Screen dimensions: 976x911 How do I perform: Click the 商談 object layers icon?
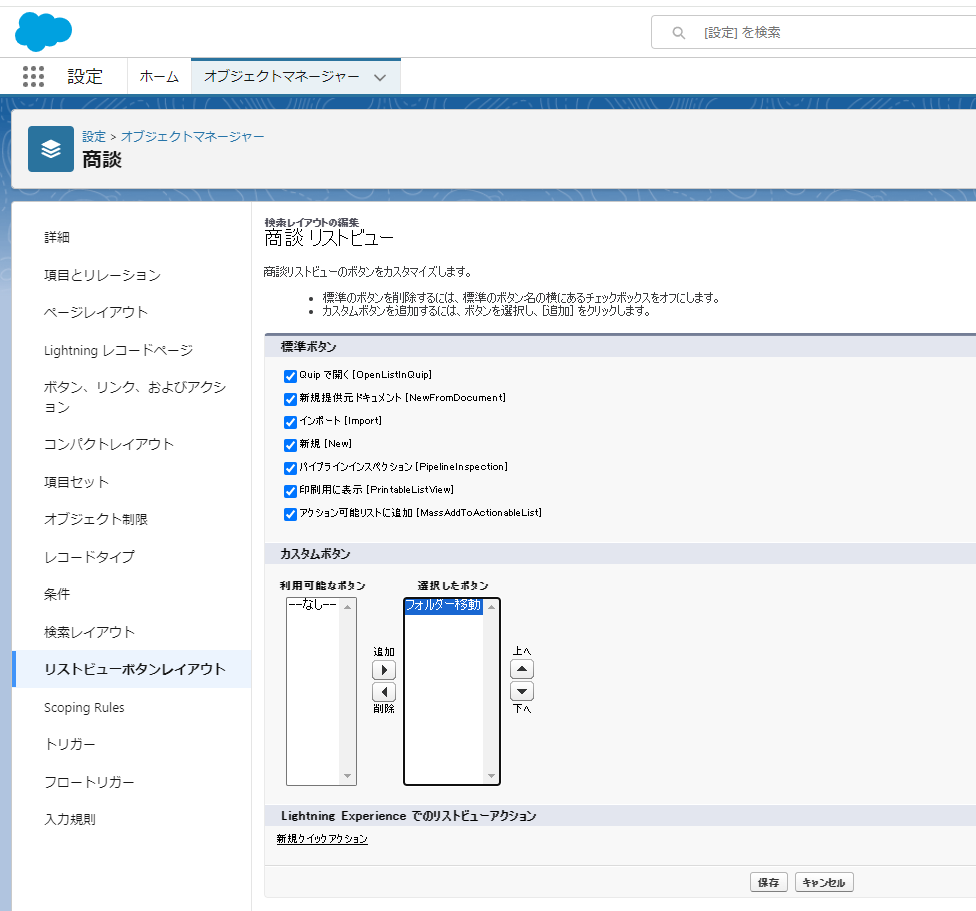[51, 149]
